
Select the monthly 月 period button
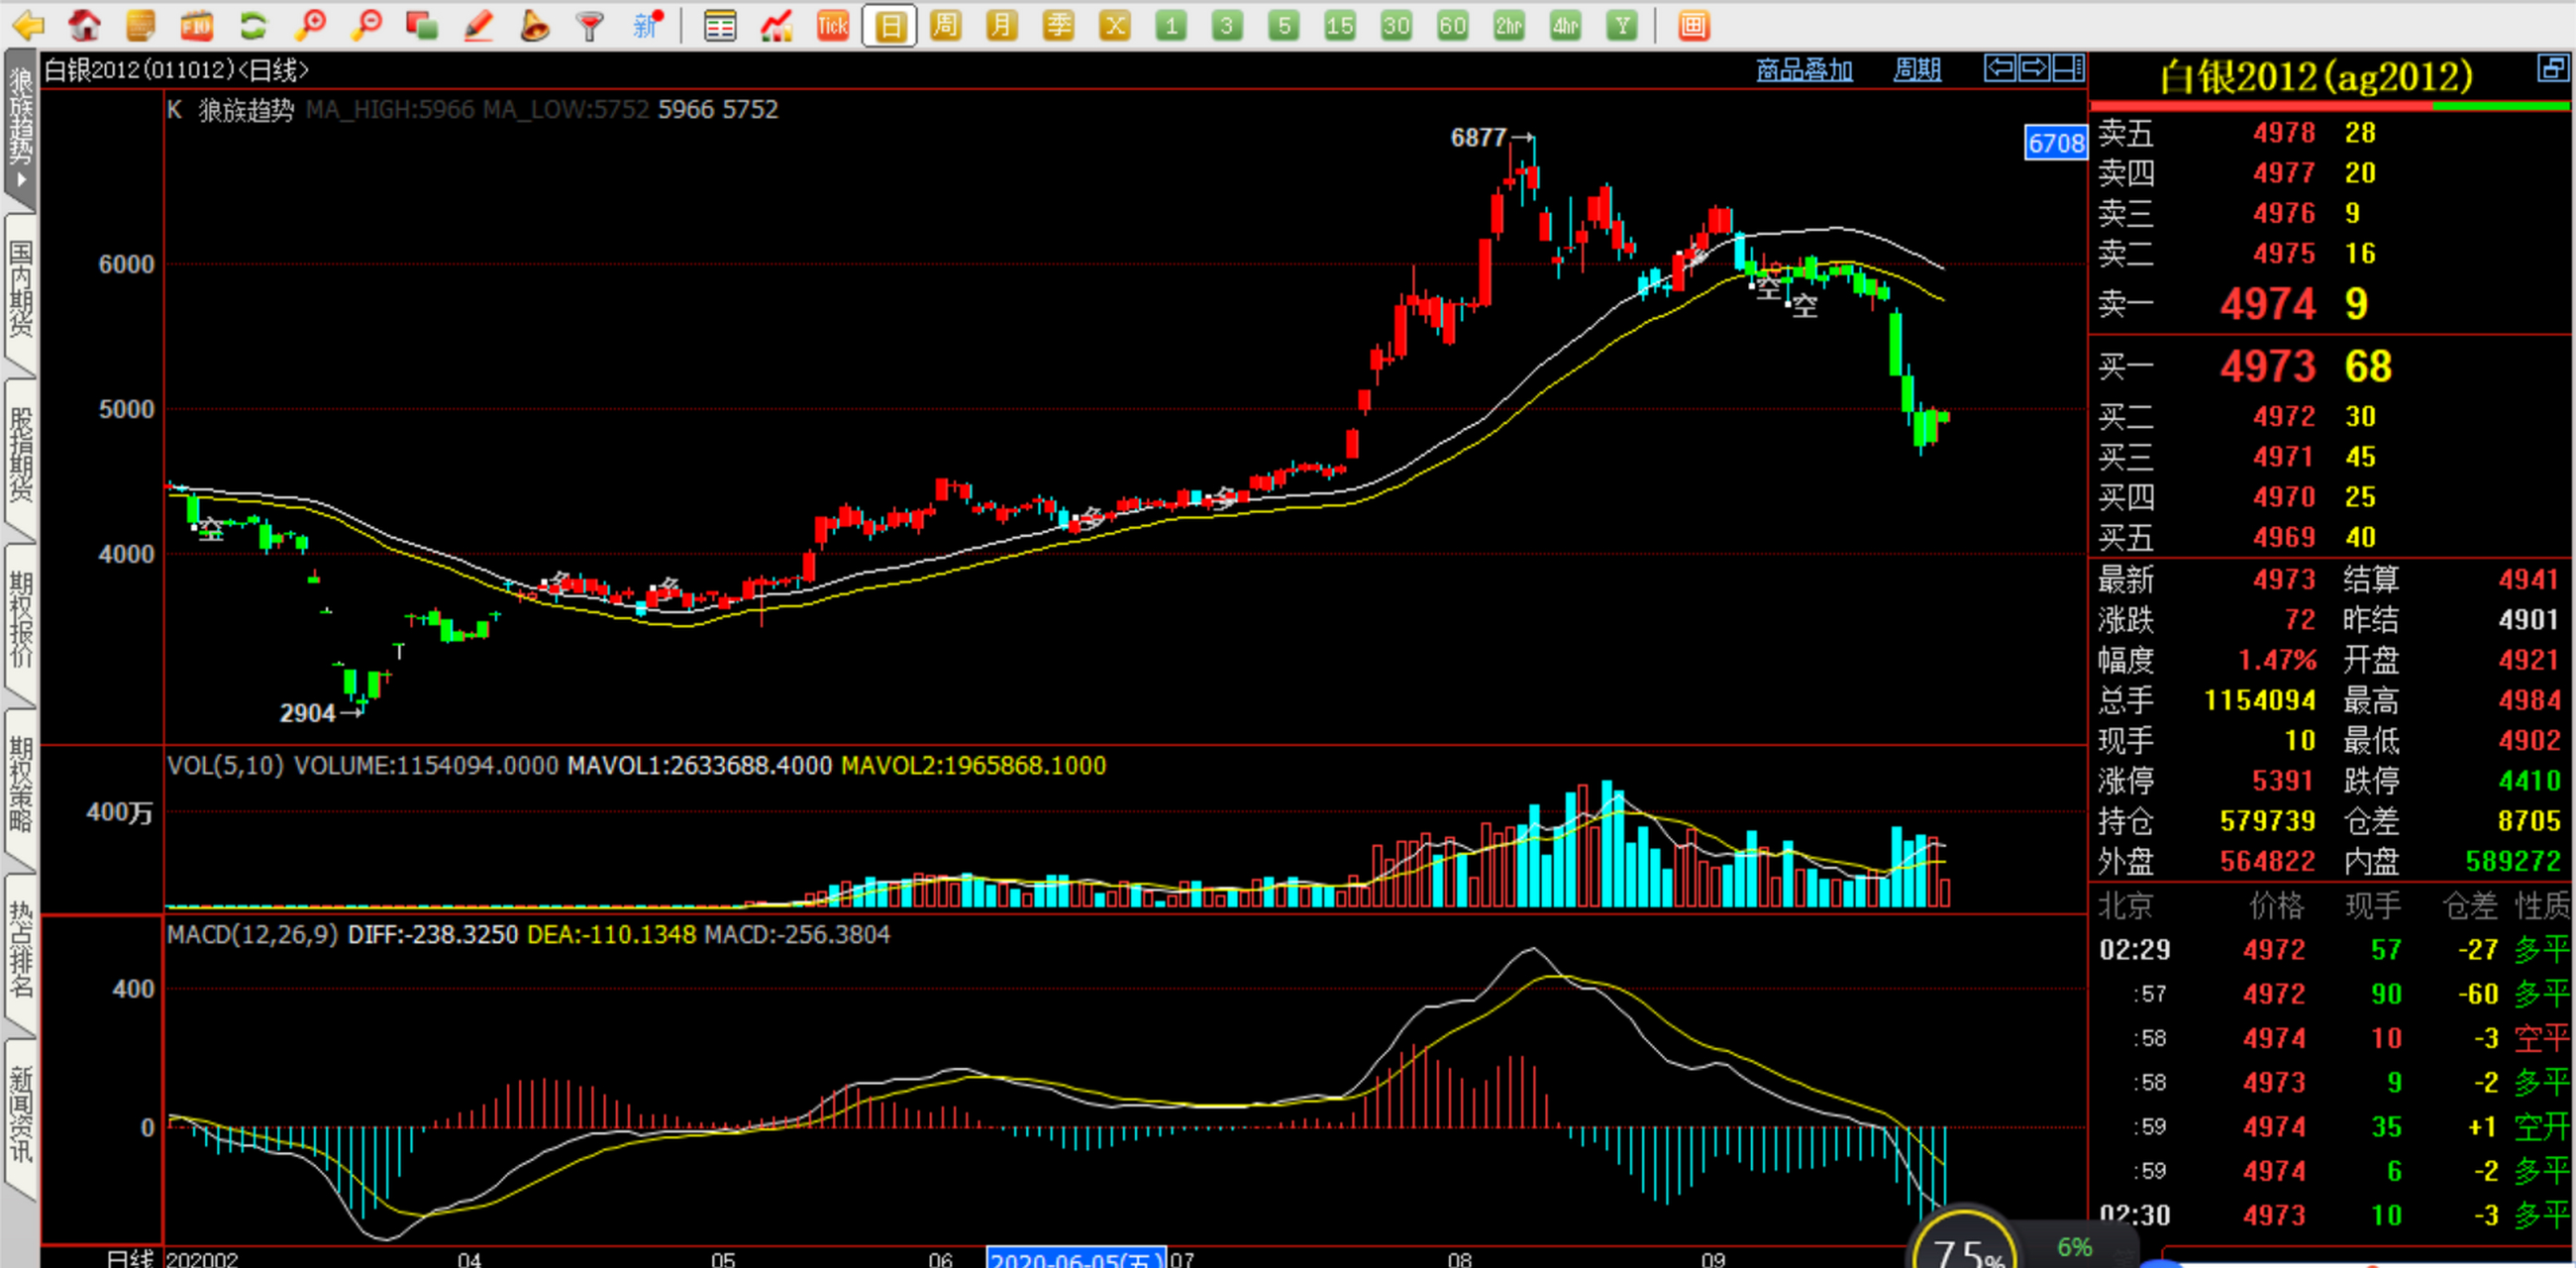click(x=1001, y=25)
